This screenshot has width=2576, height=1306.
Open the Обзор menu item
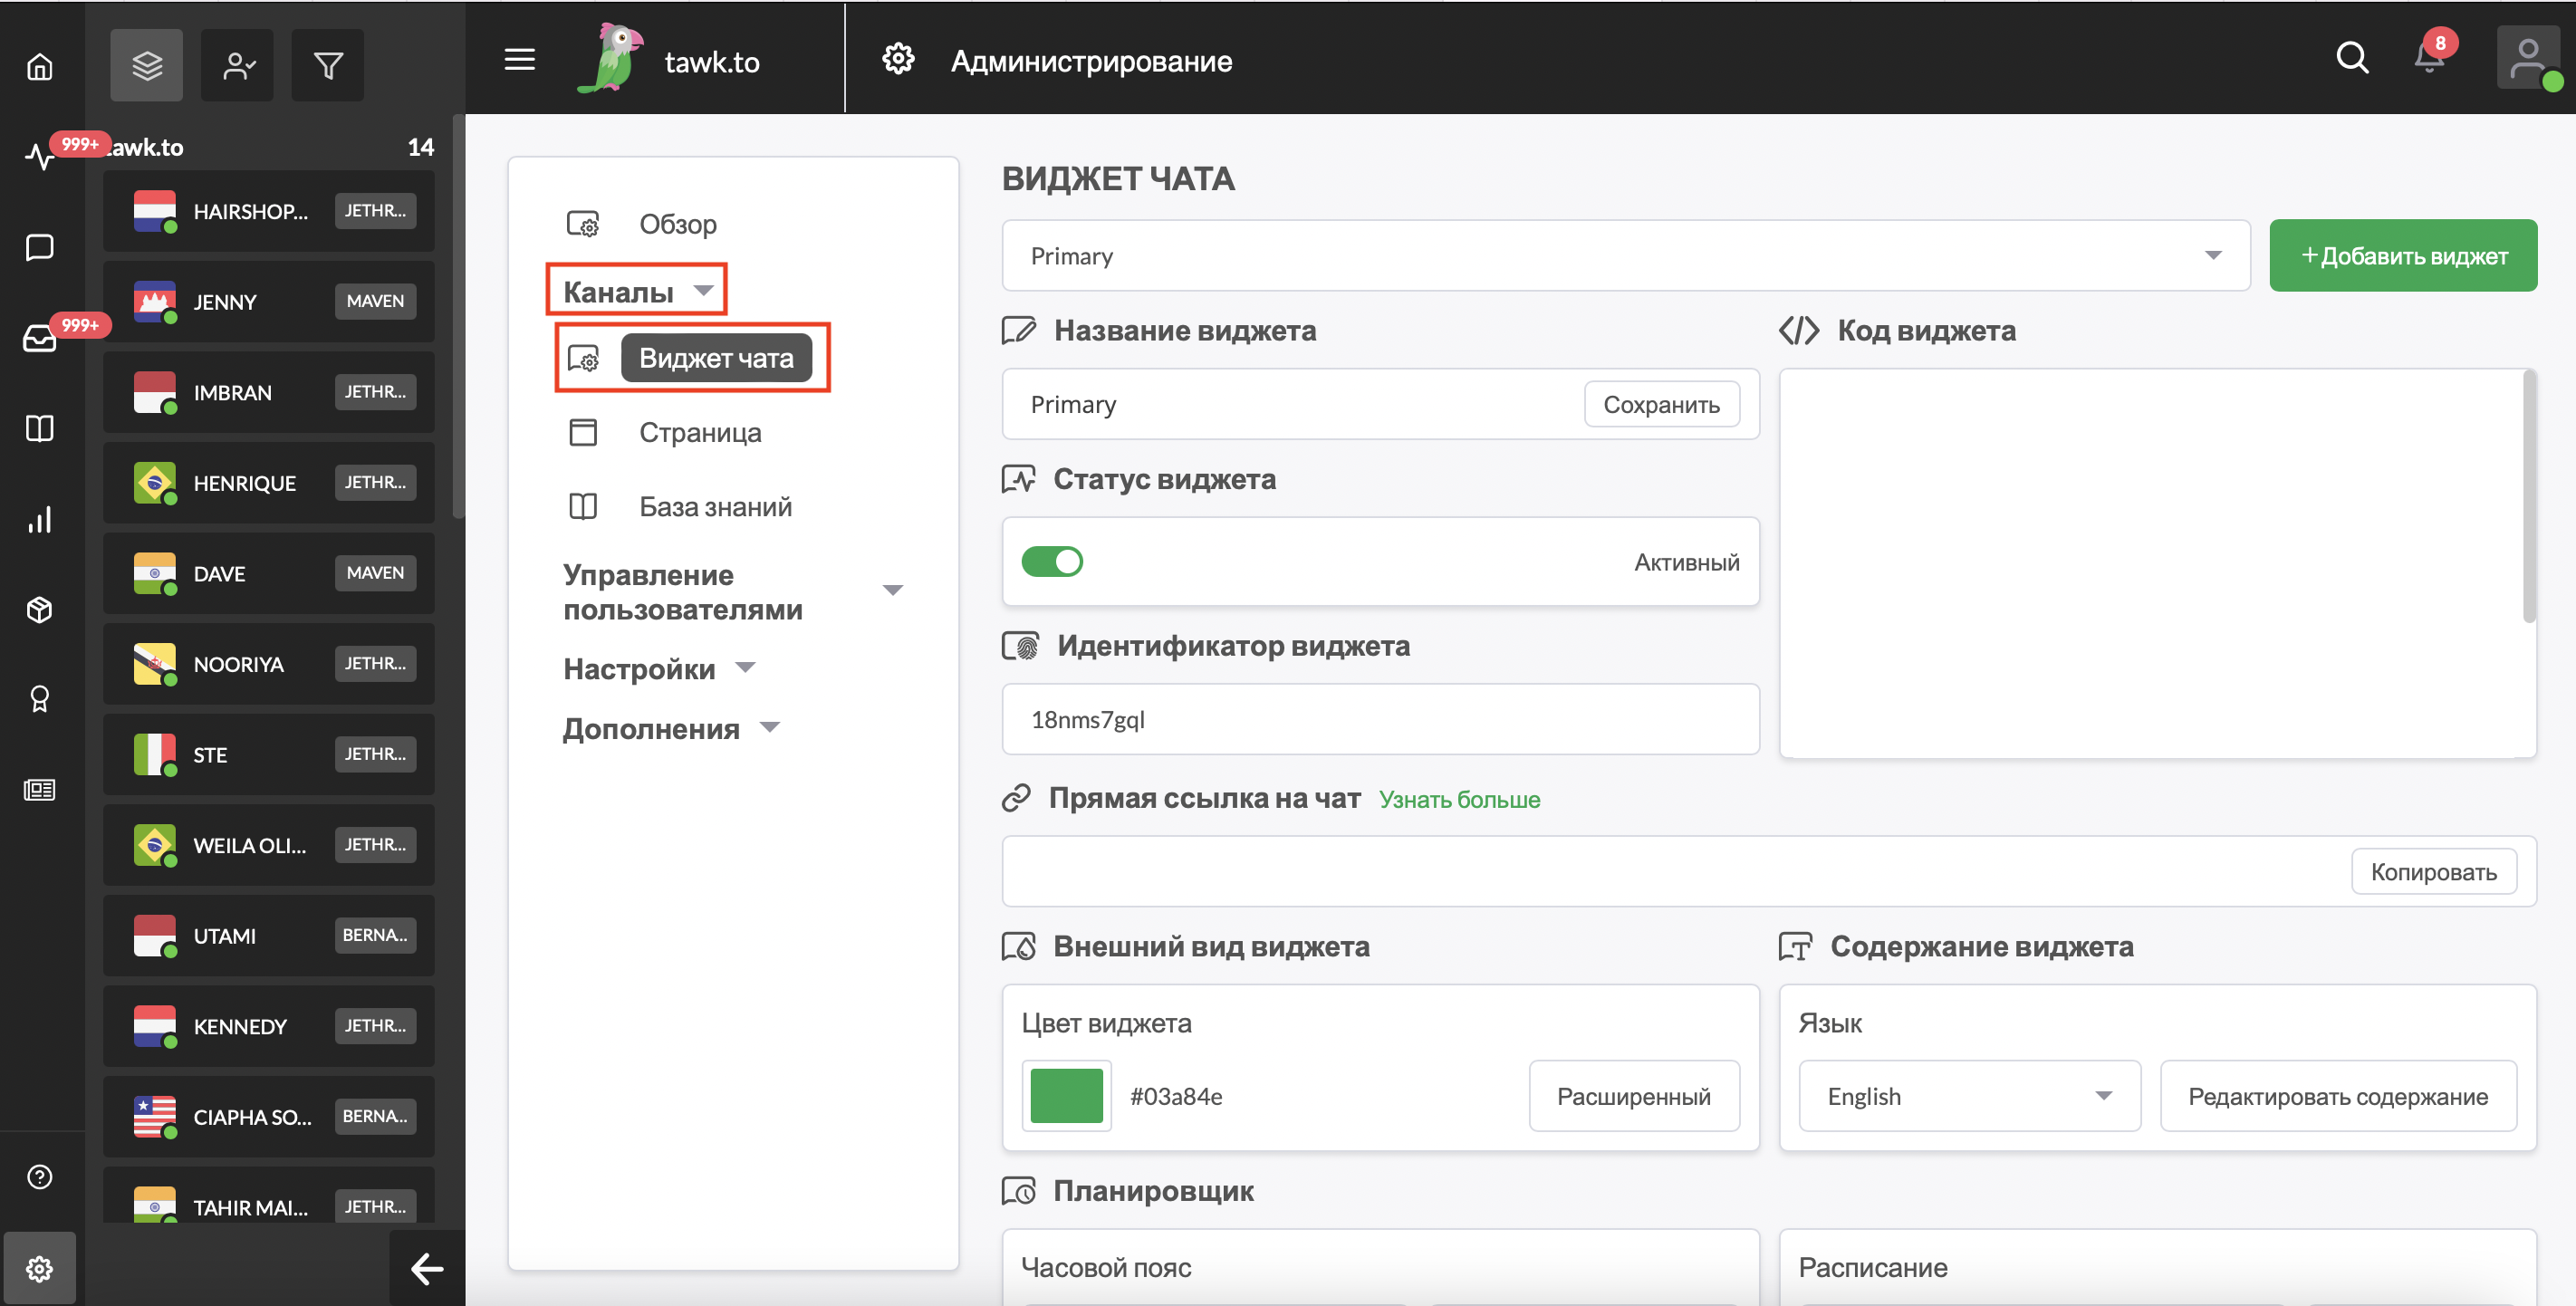pyautogui.click(x=678, y=220)
